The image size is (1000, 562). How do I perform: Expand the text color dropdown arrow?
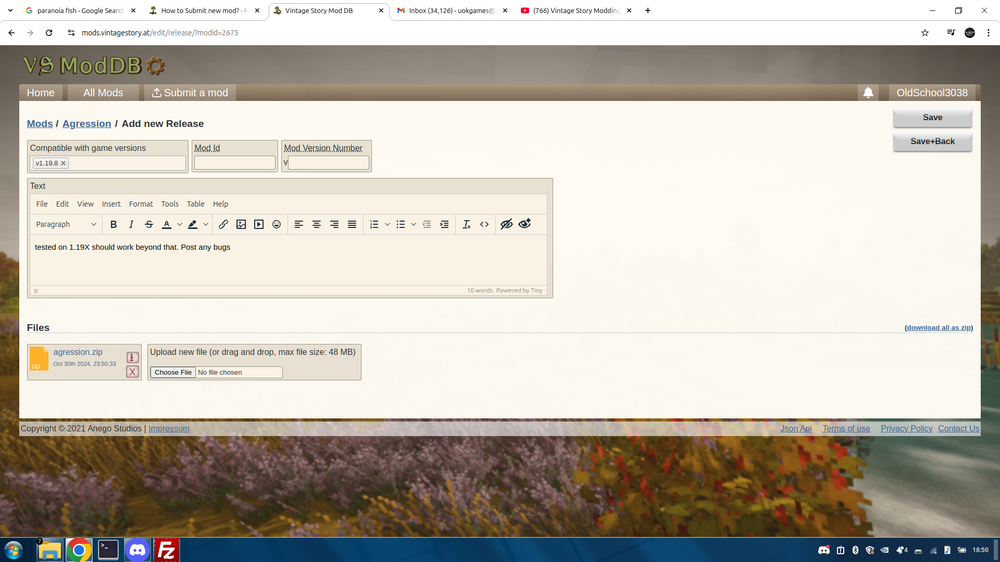(179, 225)
